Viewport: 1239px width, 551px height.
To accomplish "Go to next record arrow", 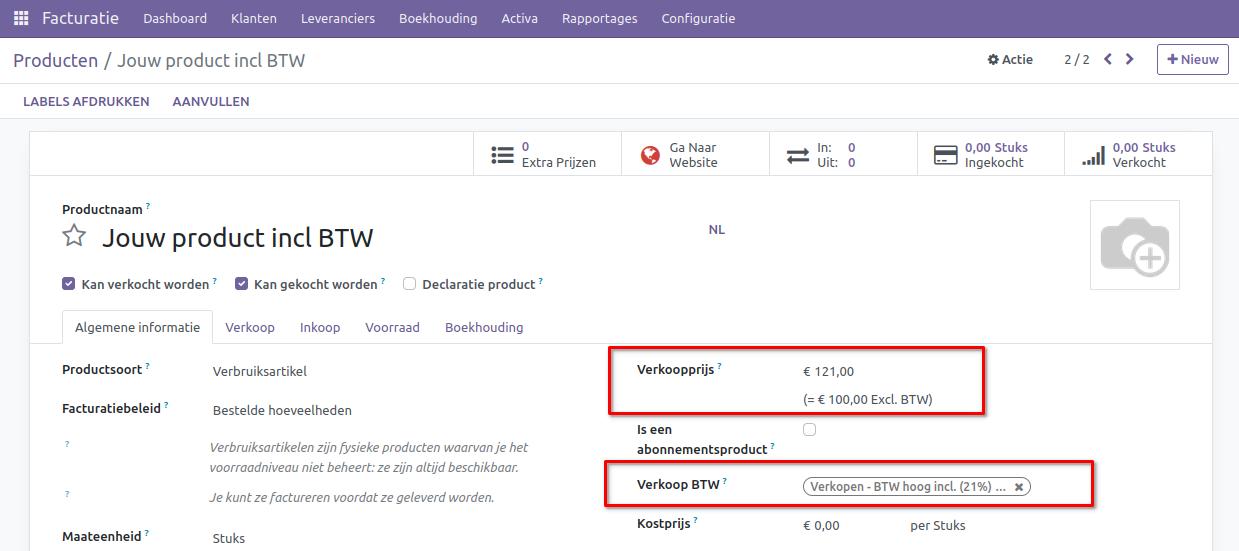I will click(x=1130, y=59).
